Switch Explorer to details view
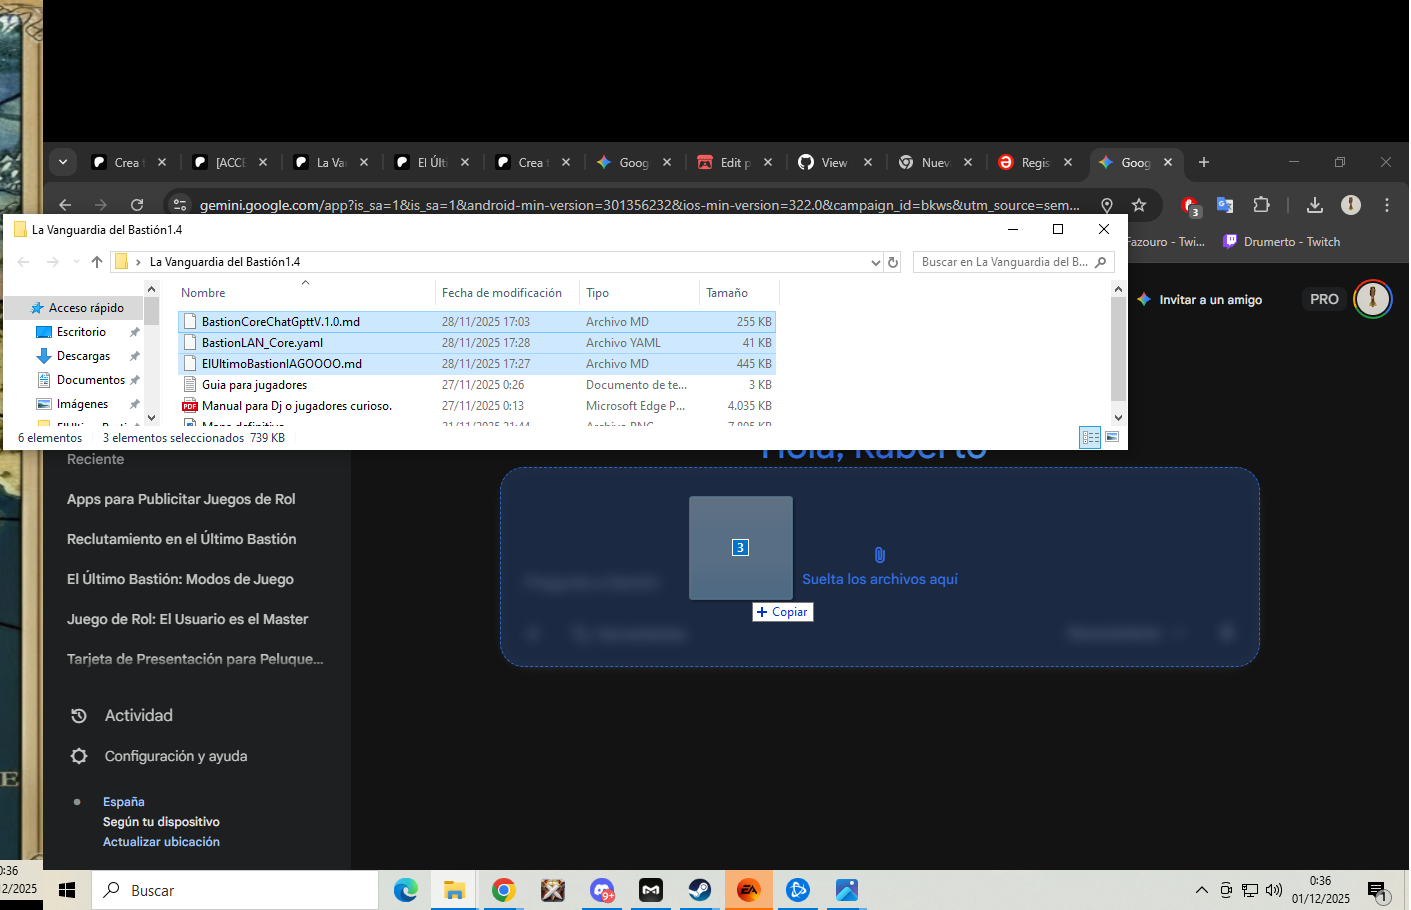1411x910 pixels. (x=1090, y=437)
